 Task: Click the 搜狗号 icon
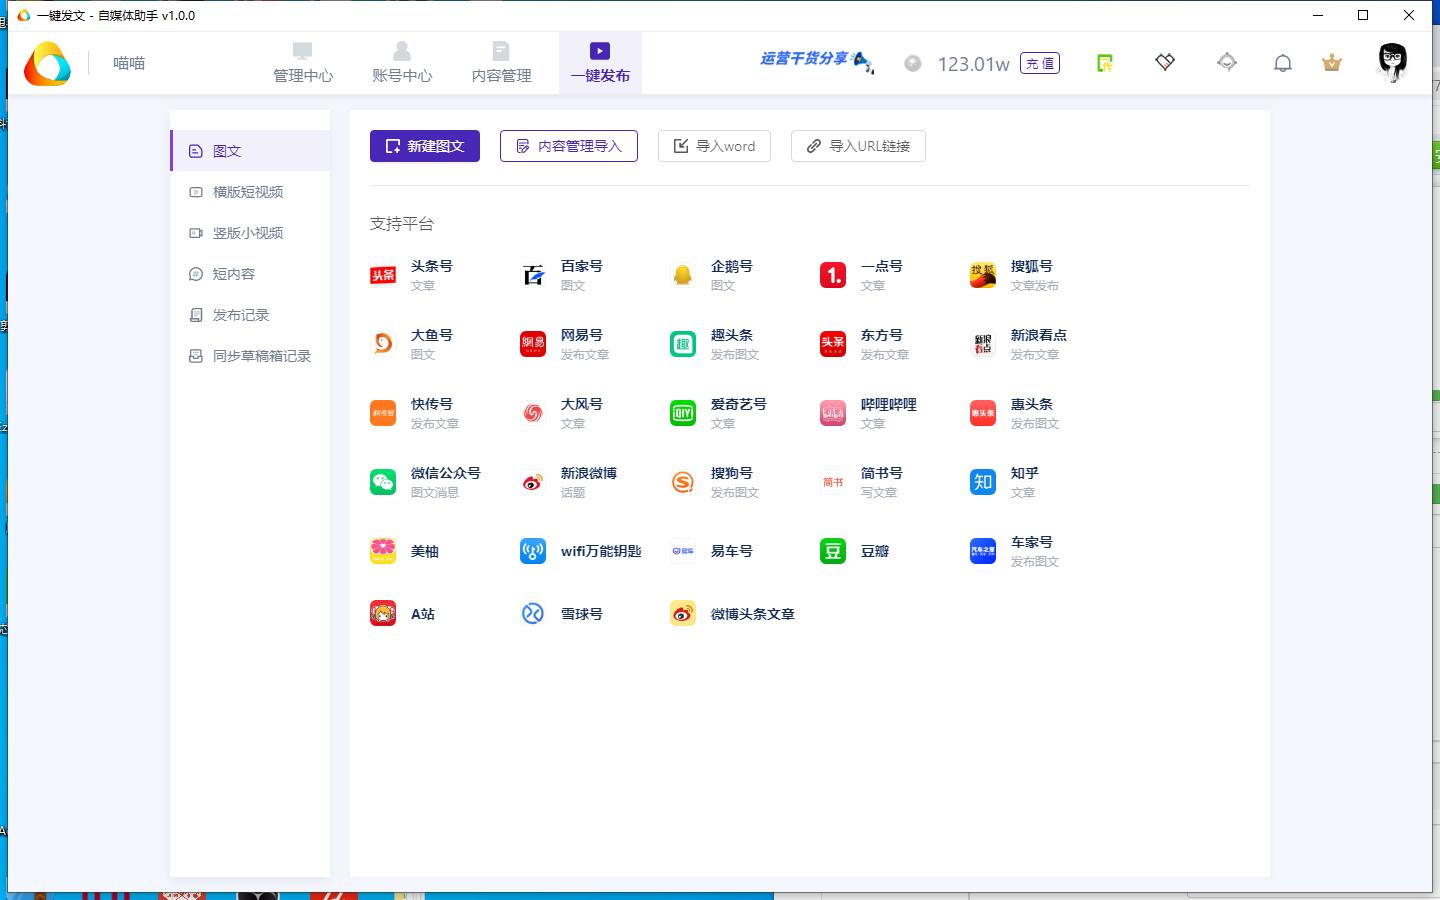[x=683, y=482]
